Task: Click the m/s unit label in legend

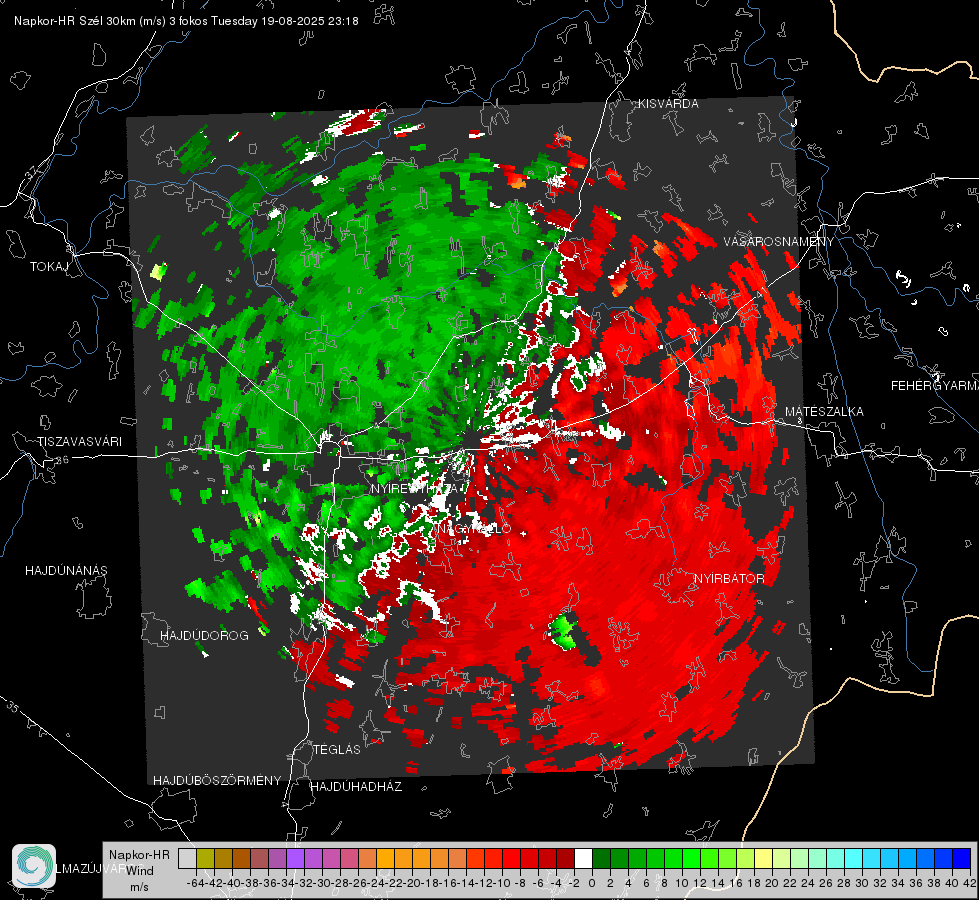Action: (139, 887)
